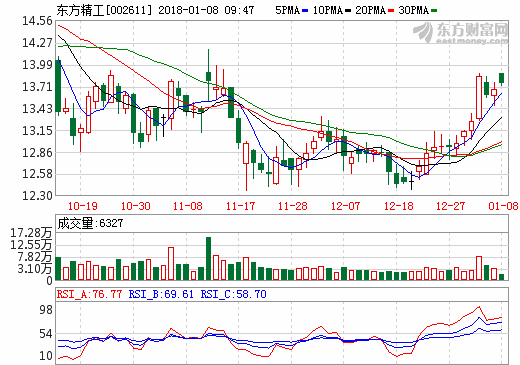The image size is (520, 365).
Task: Click the 10-30 date label
Action: pos(136,206)
